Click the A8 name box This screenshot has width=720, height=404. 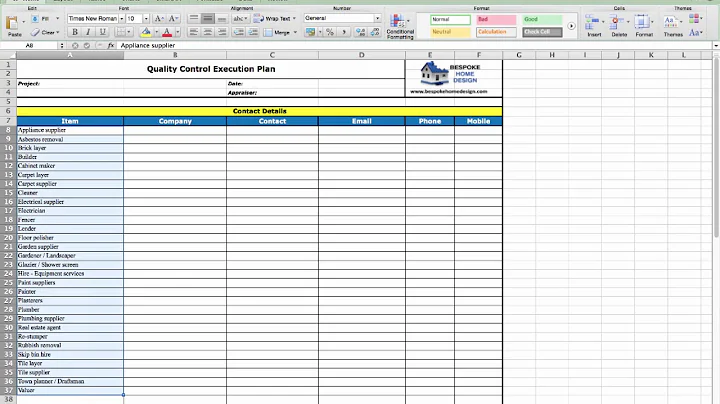(29, 45)
